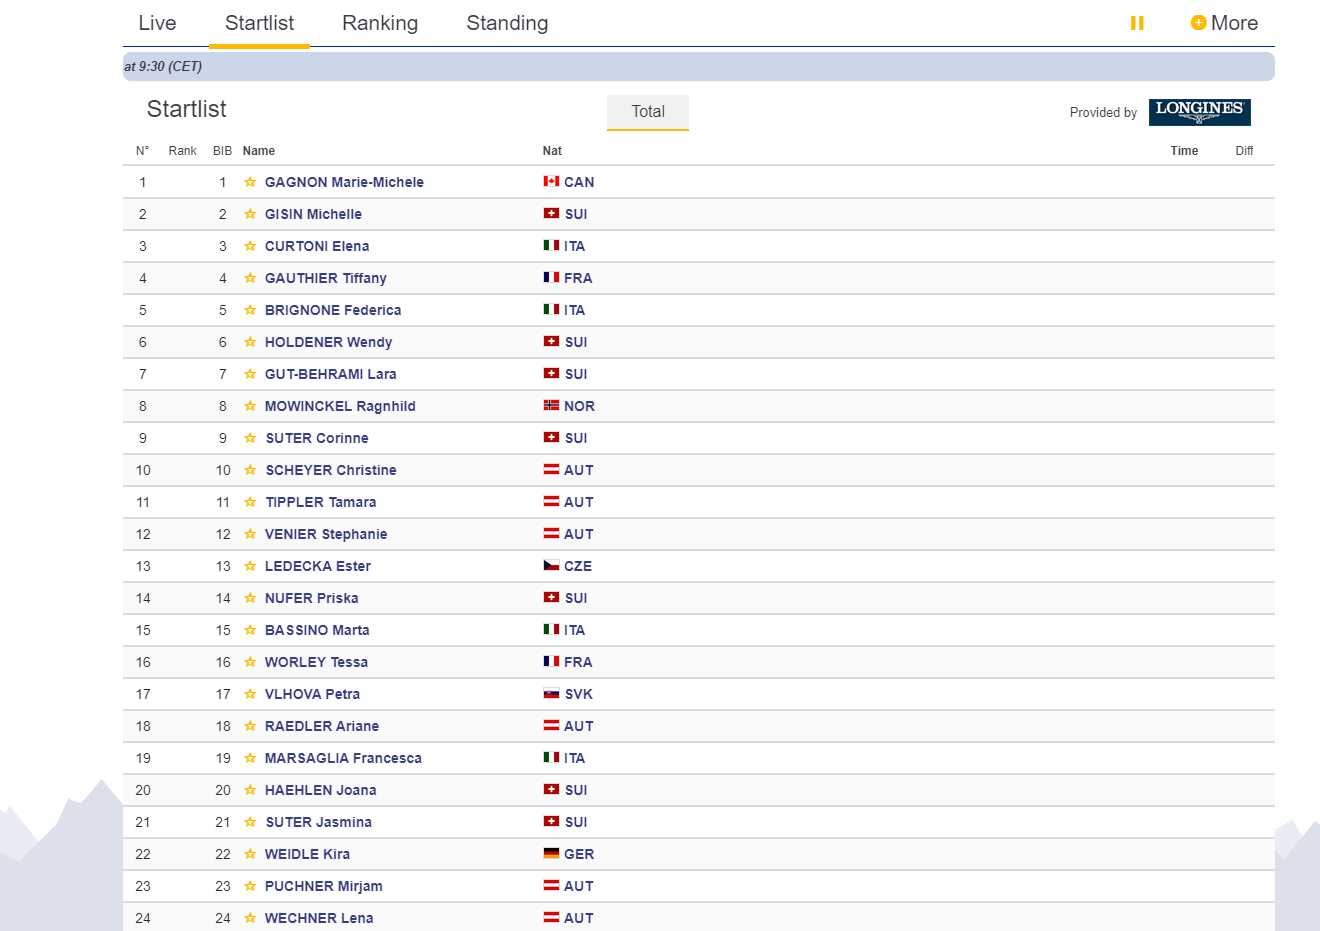Click the favorite star beside GAGNON Marie-Michele
Viewport: 1320px width, 931px height.
click(250, 182)
